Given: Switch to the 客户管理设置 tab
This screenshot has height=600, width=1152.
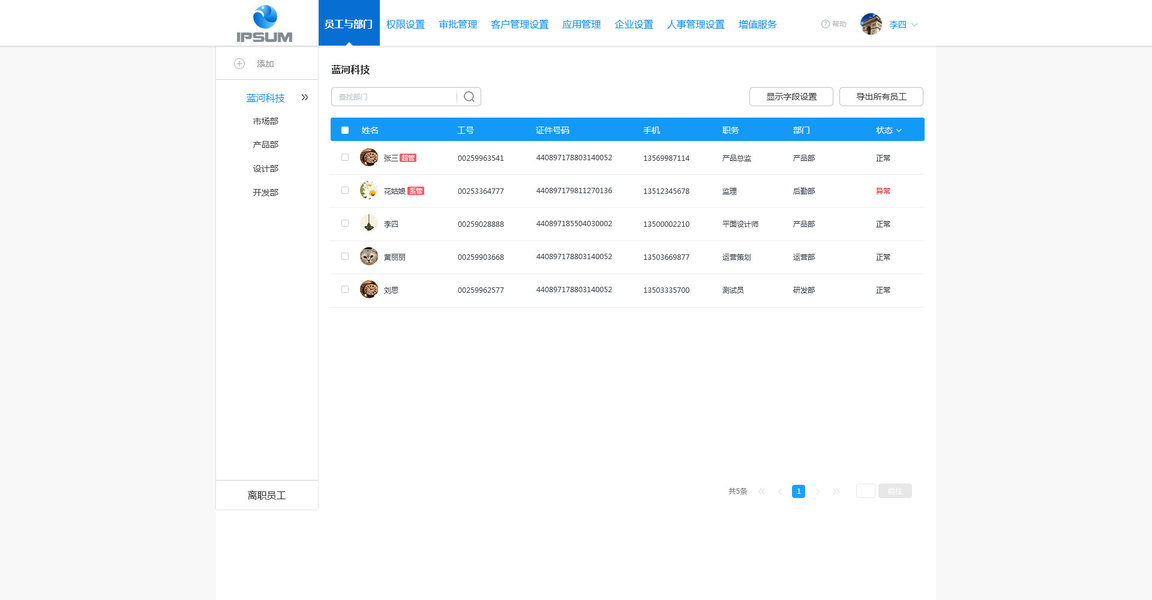Looking at the screenshot, I should coord(519,24).
